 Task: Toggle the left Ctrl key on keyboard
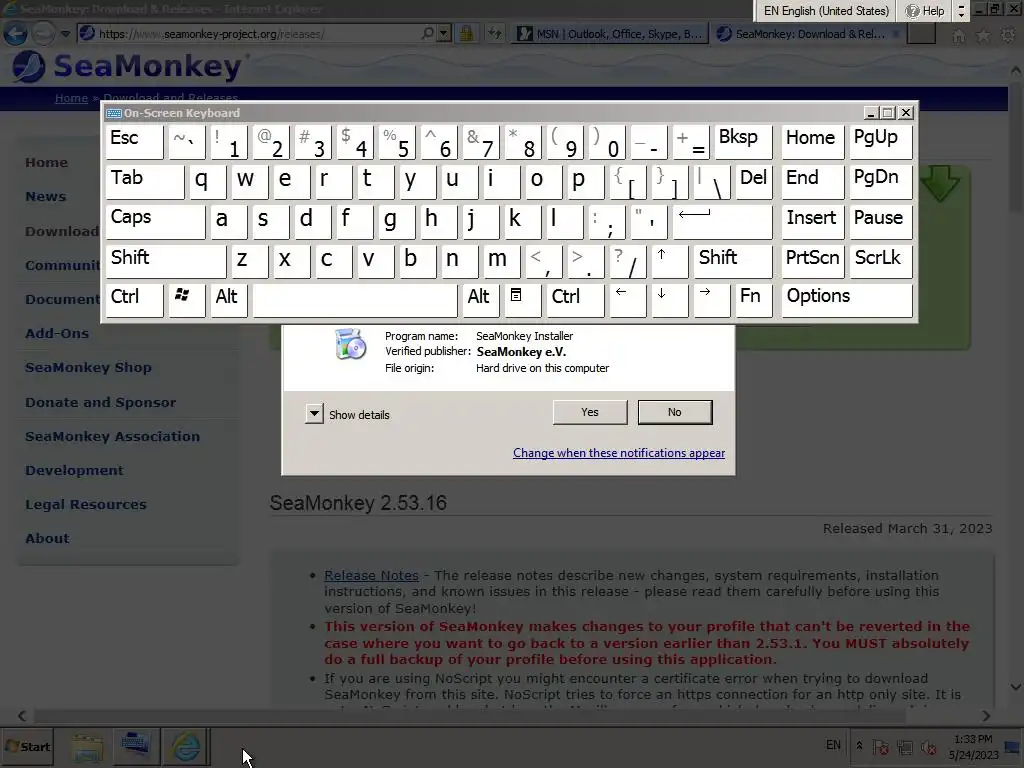pyautogui.click(x=135, y=300)
